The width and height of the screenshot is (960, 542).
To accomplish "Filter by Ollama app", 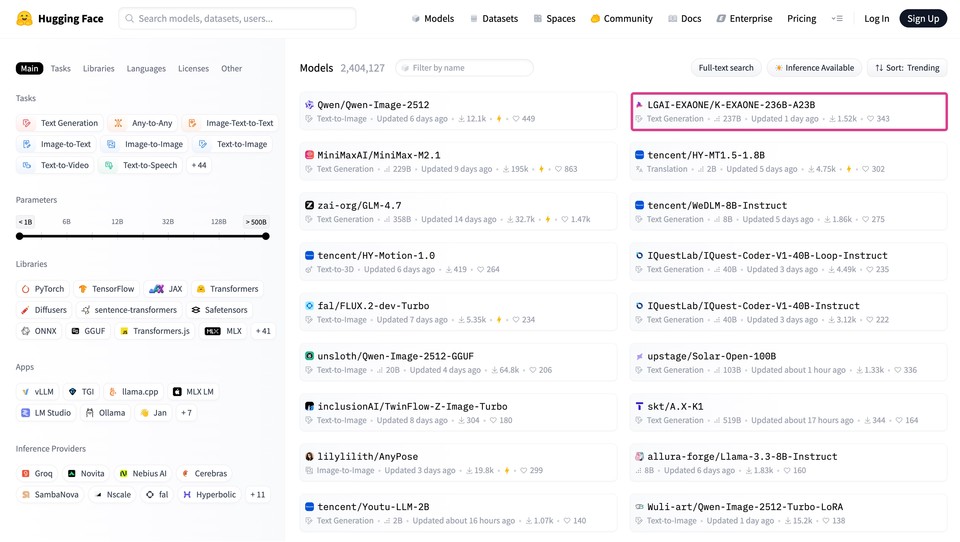I will tap(105, 413).
